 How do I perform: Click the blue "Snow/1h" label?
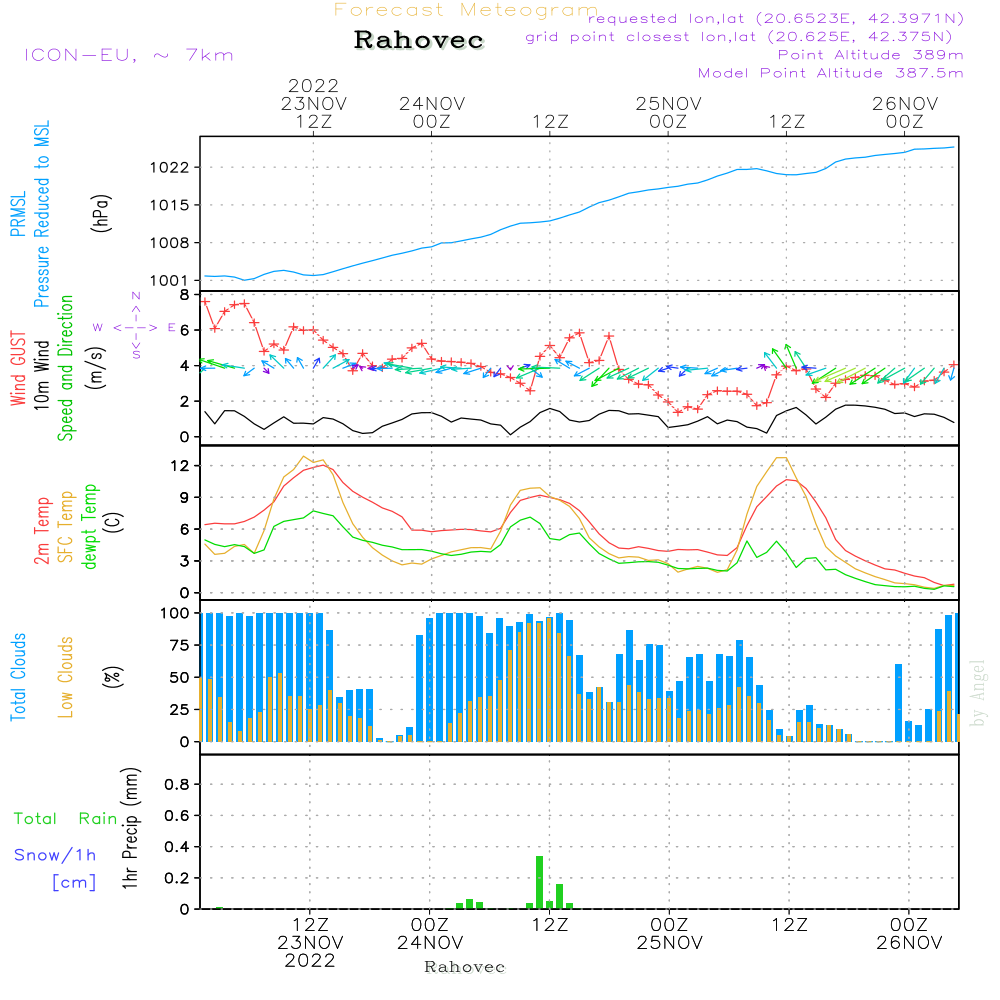click(55, 855)
